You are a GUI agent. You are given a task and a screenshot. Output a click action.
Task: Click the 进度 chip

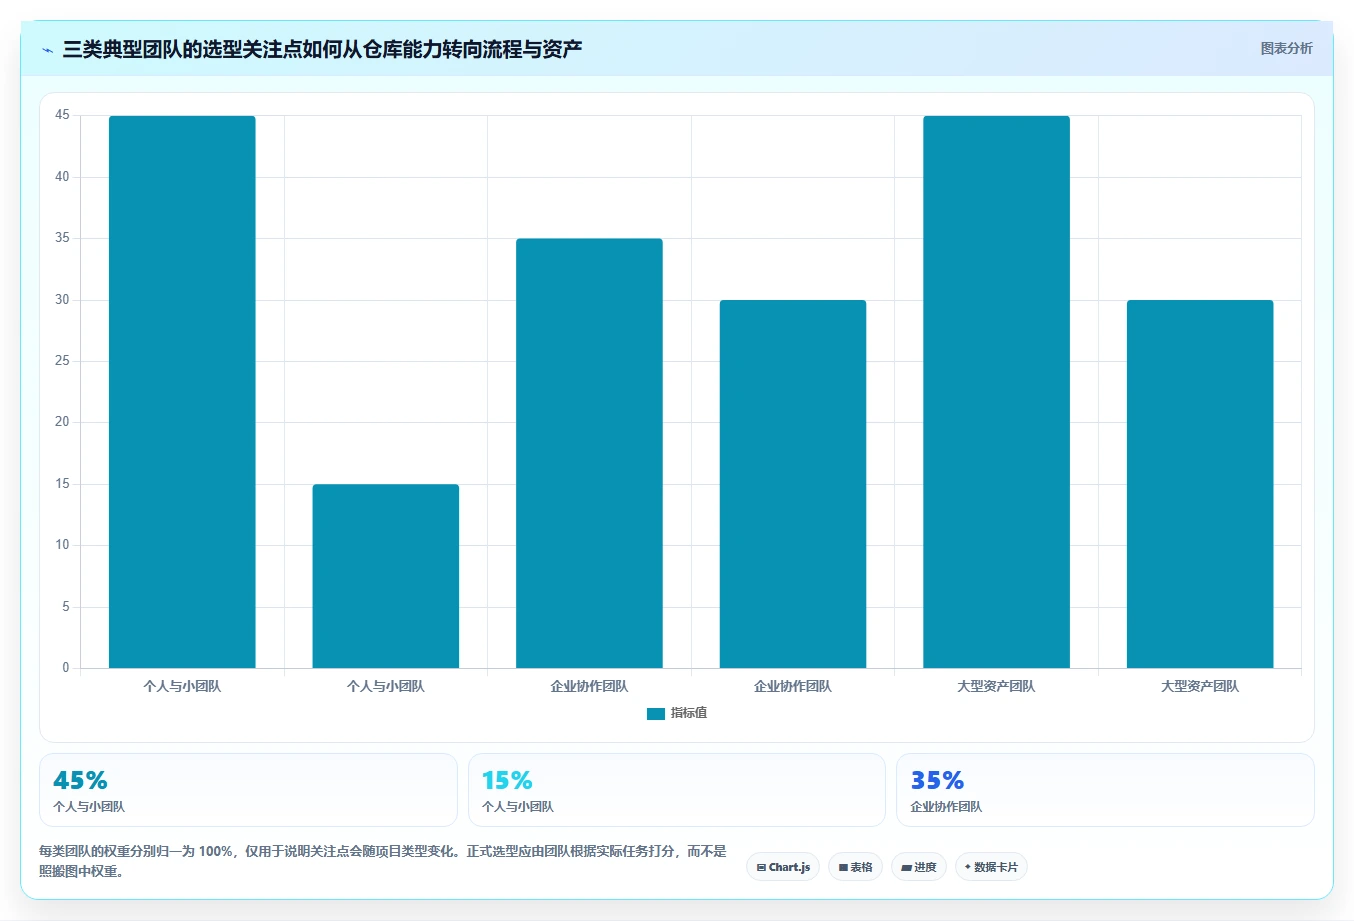pyautogui.click(x=919, y=867)
